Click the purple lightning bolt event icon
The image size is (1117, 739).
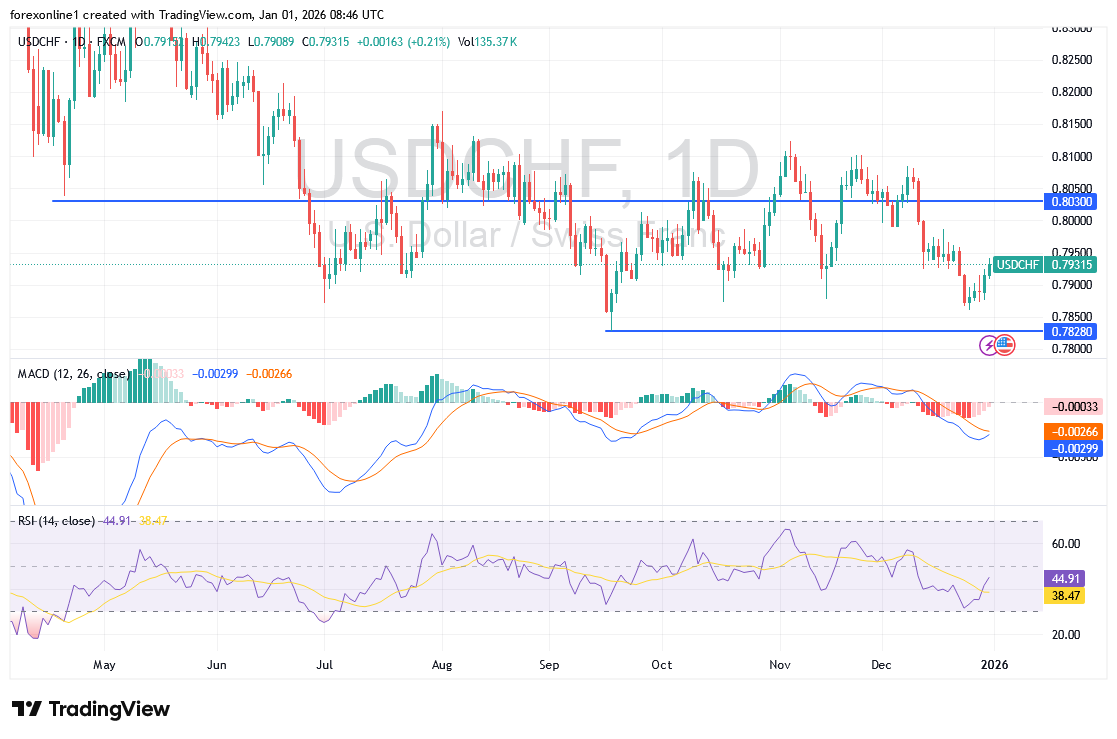pyautogui.click(x=989, y=345)
